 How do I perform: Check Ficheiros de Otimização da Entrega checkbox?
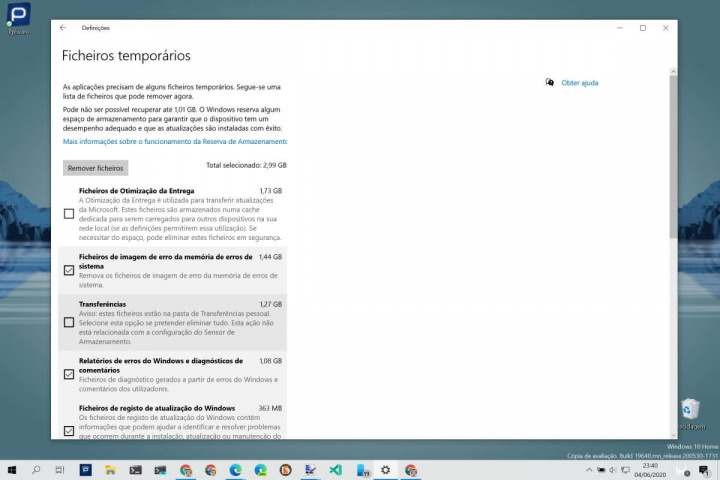(69, 214)
